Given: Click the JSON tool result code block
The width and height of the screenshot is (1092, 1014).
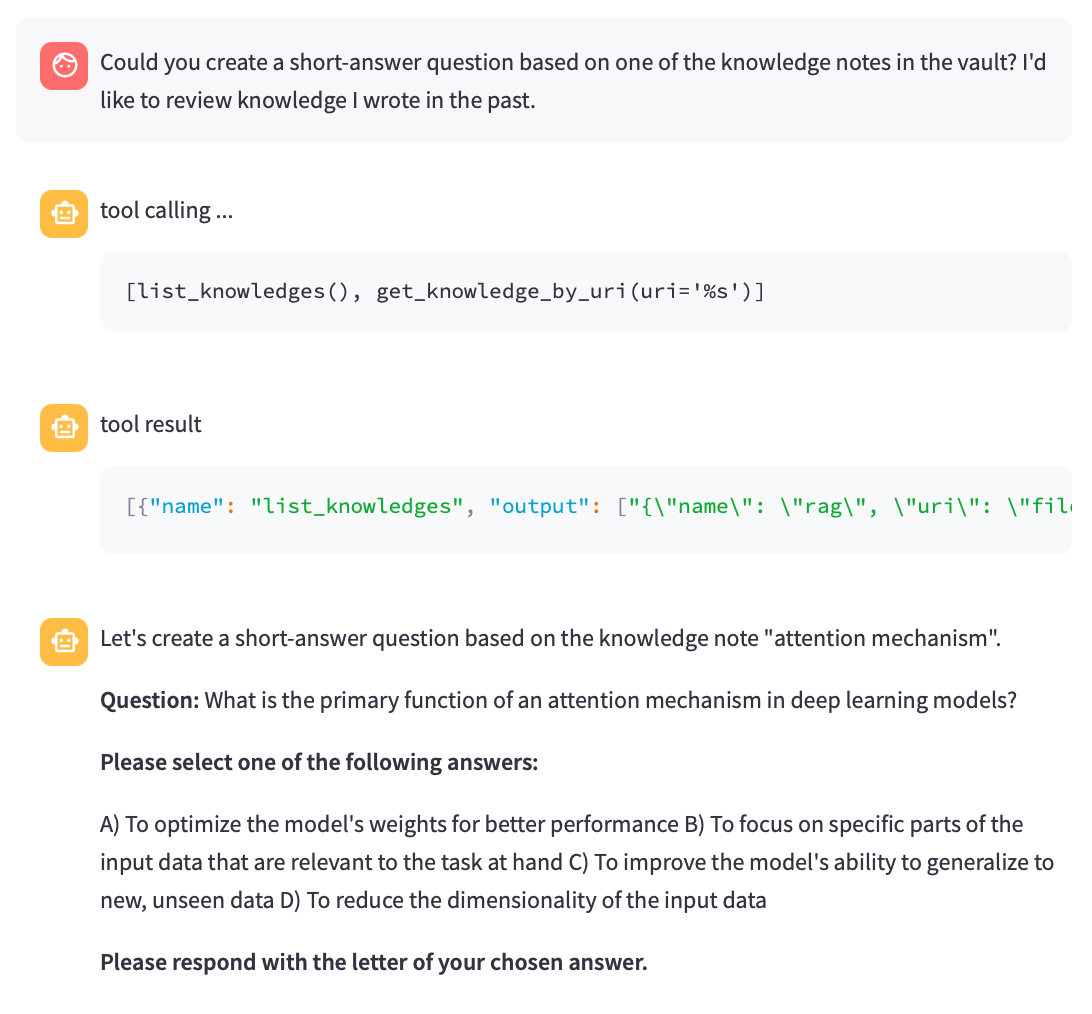Looking at the screenshot, I should click(x=586, y=510).
